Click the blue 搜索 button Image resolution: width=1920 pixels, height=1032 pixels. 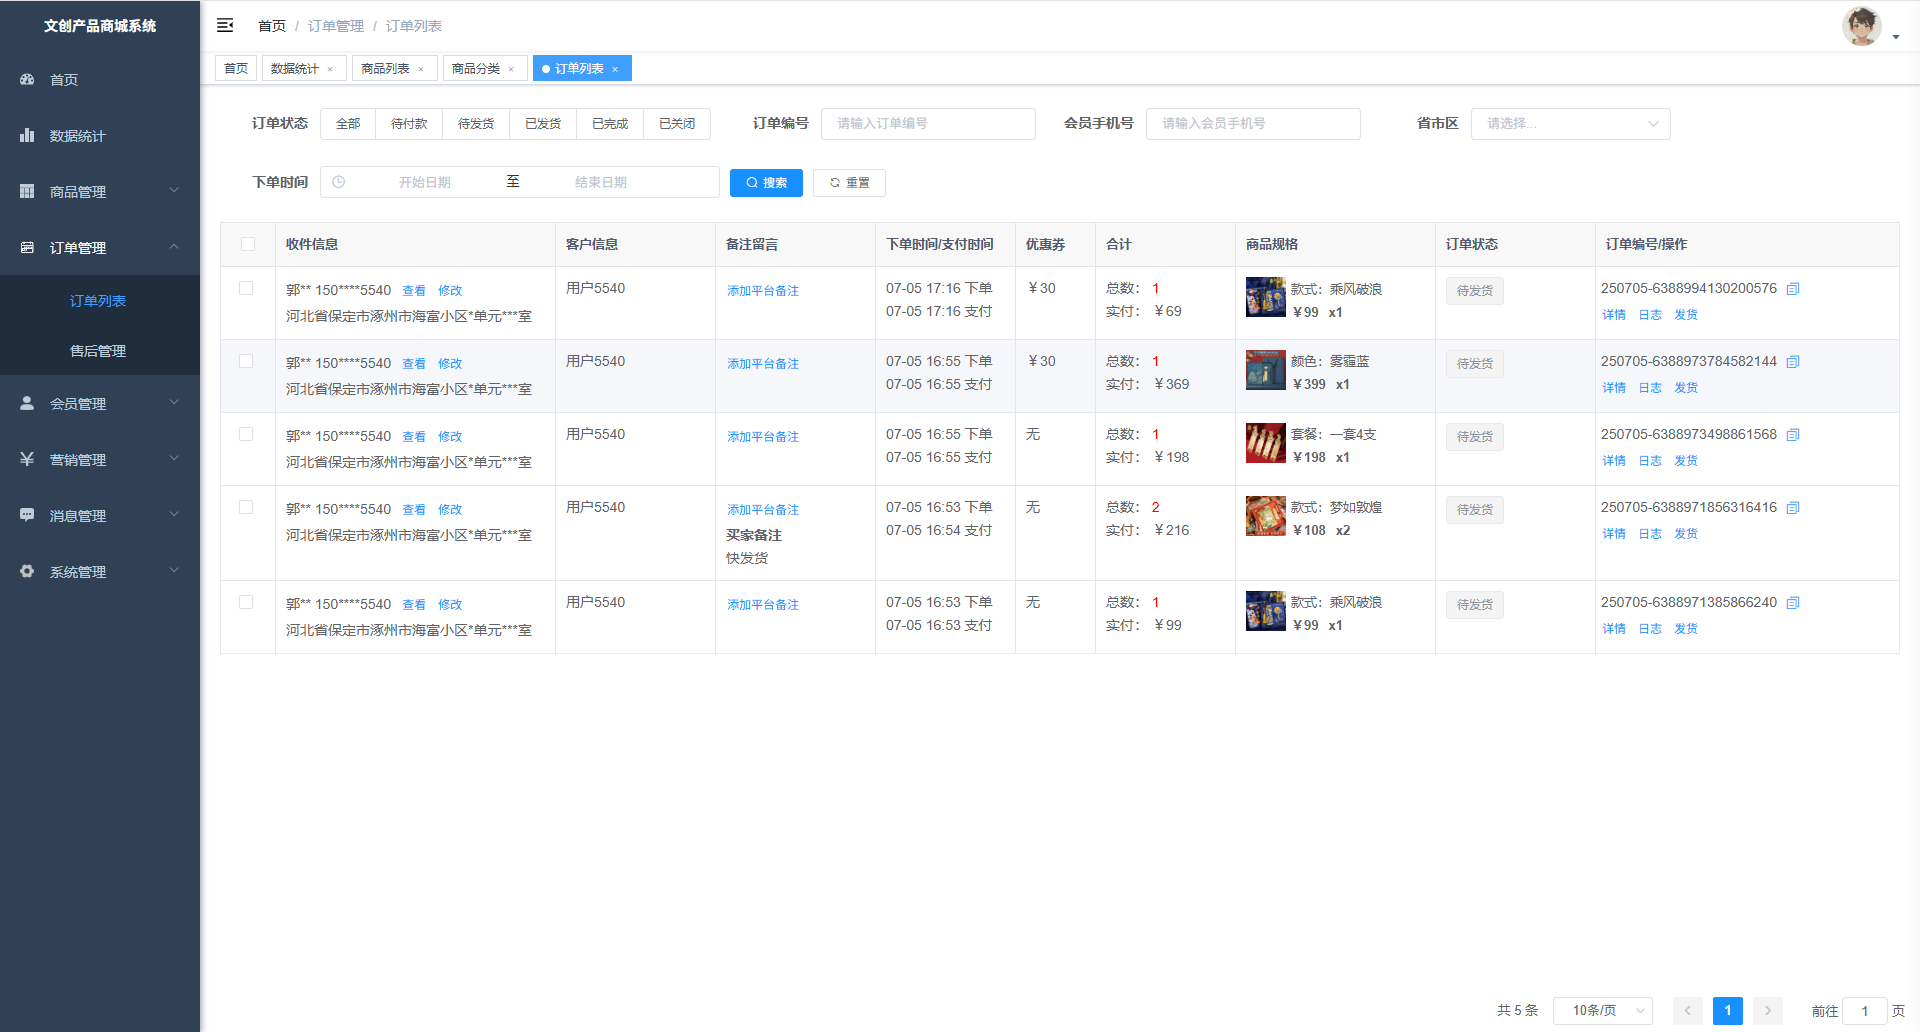tap(766, 183)
